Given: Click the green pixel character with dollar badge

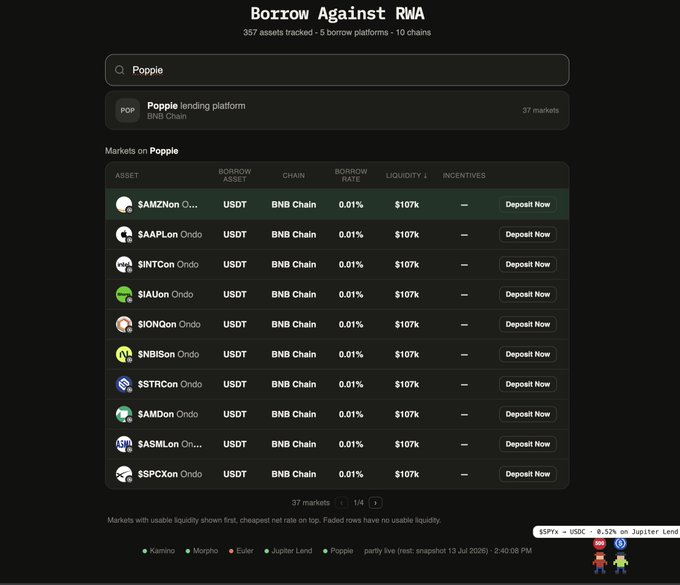Looking at the screenshot, I should click(621, 562).
